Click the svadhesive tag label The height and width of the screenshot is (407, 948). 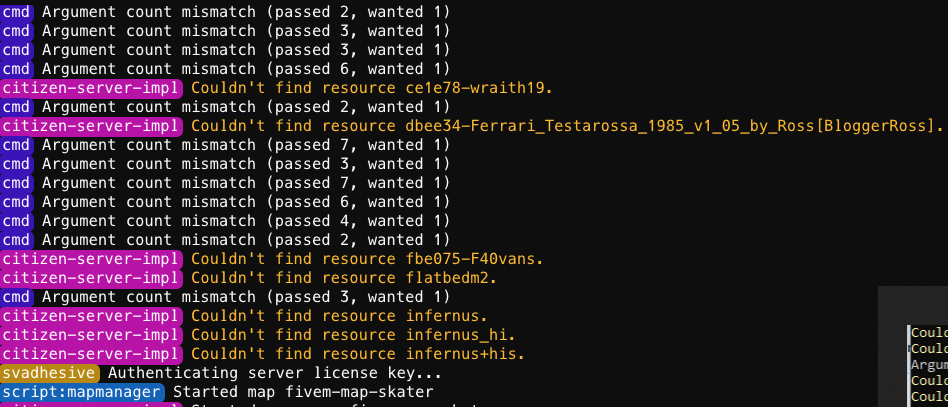tap(49, 373)
